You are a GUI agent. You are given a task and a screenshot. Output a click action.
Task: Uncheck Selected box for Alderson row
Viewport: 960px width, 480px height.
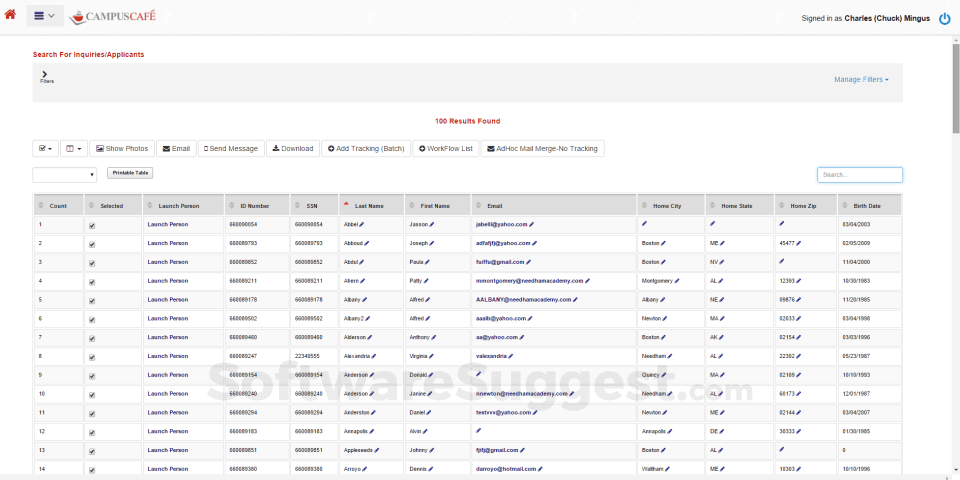(92, 339)
